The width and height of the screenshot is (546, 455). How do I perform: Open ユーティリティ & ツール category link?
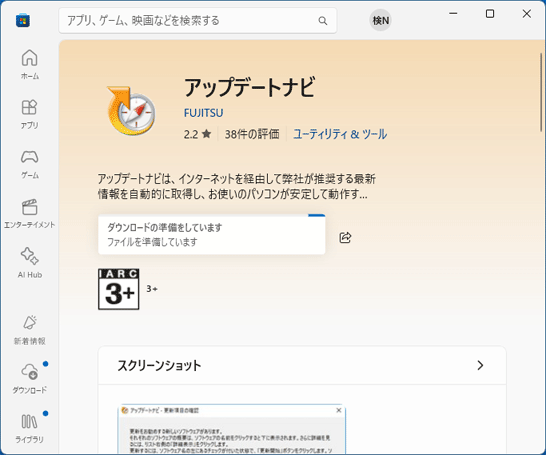click(x=340, y=134)
